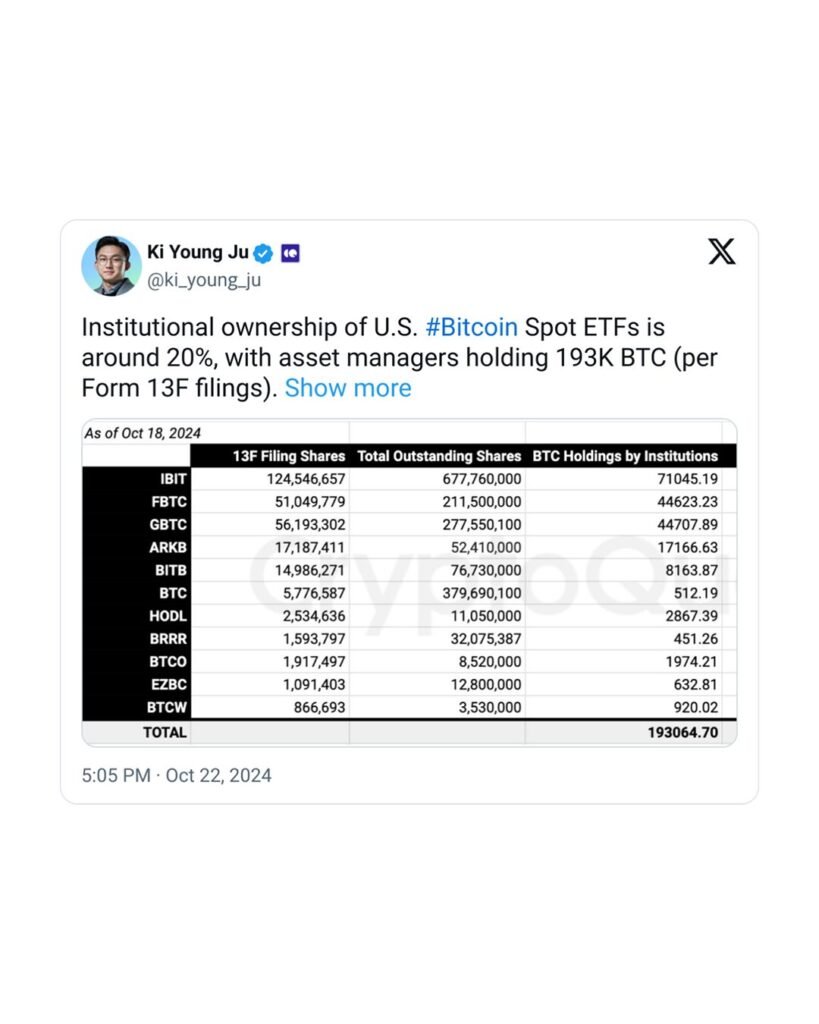Click the Ki Young Ju display name
The height and width of the screenshot is (1024, 819).
(x=197, y=252)
